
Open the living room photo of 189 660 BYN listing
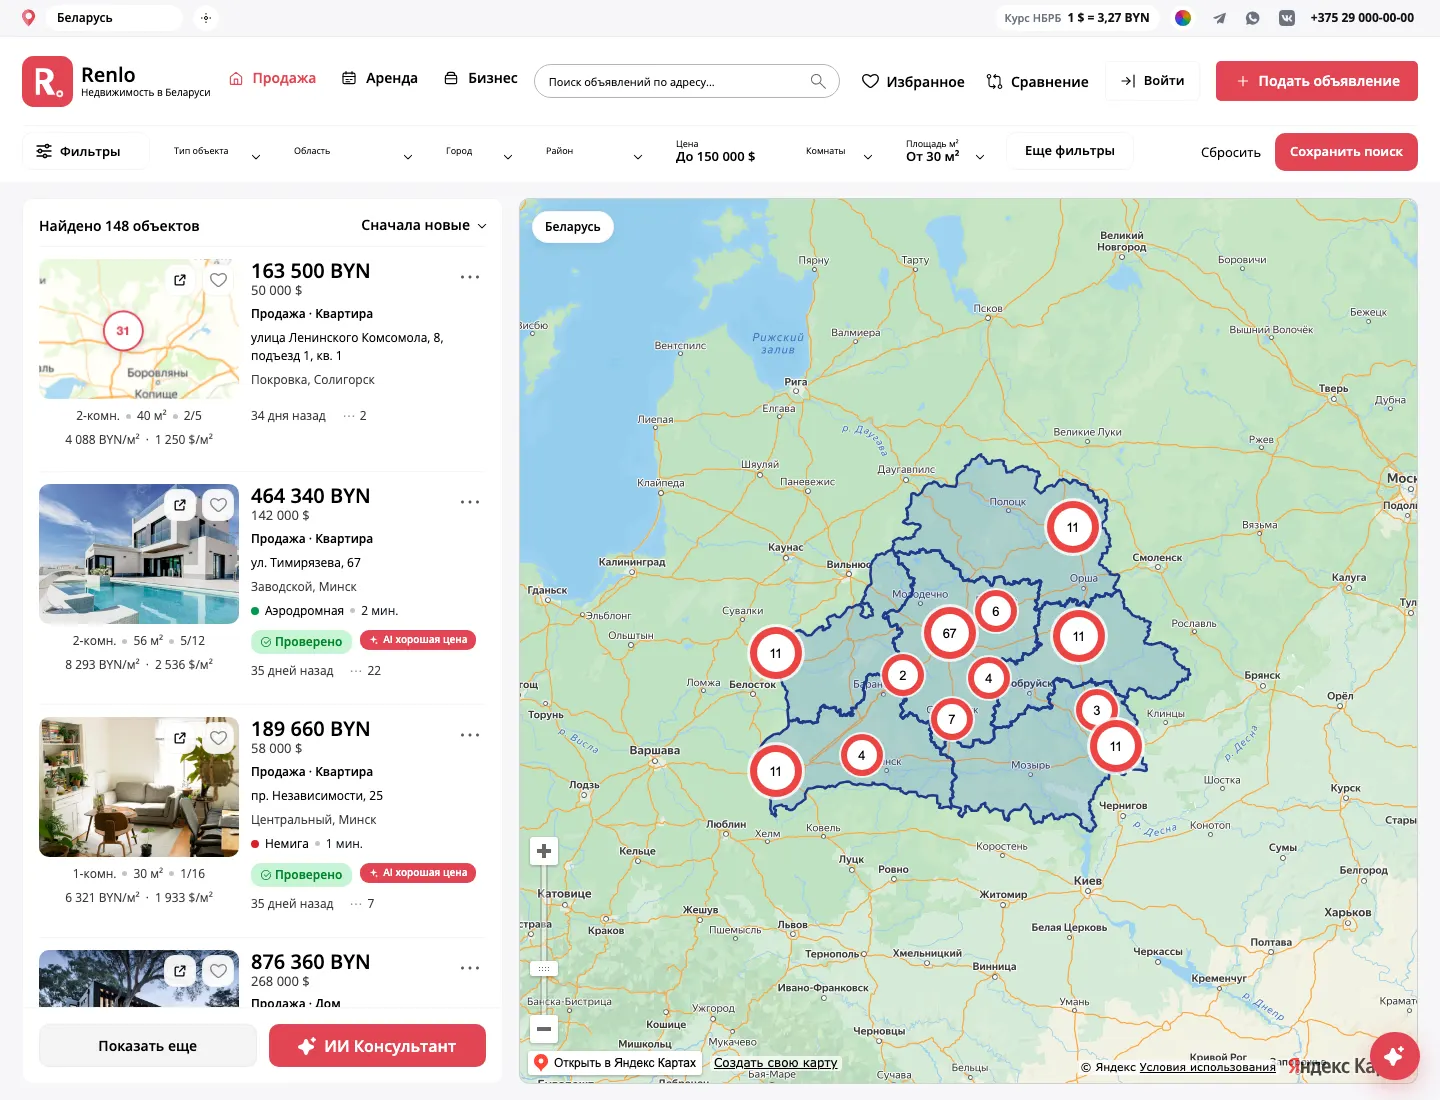click(x=139, y=787)
